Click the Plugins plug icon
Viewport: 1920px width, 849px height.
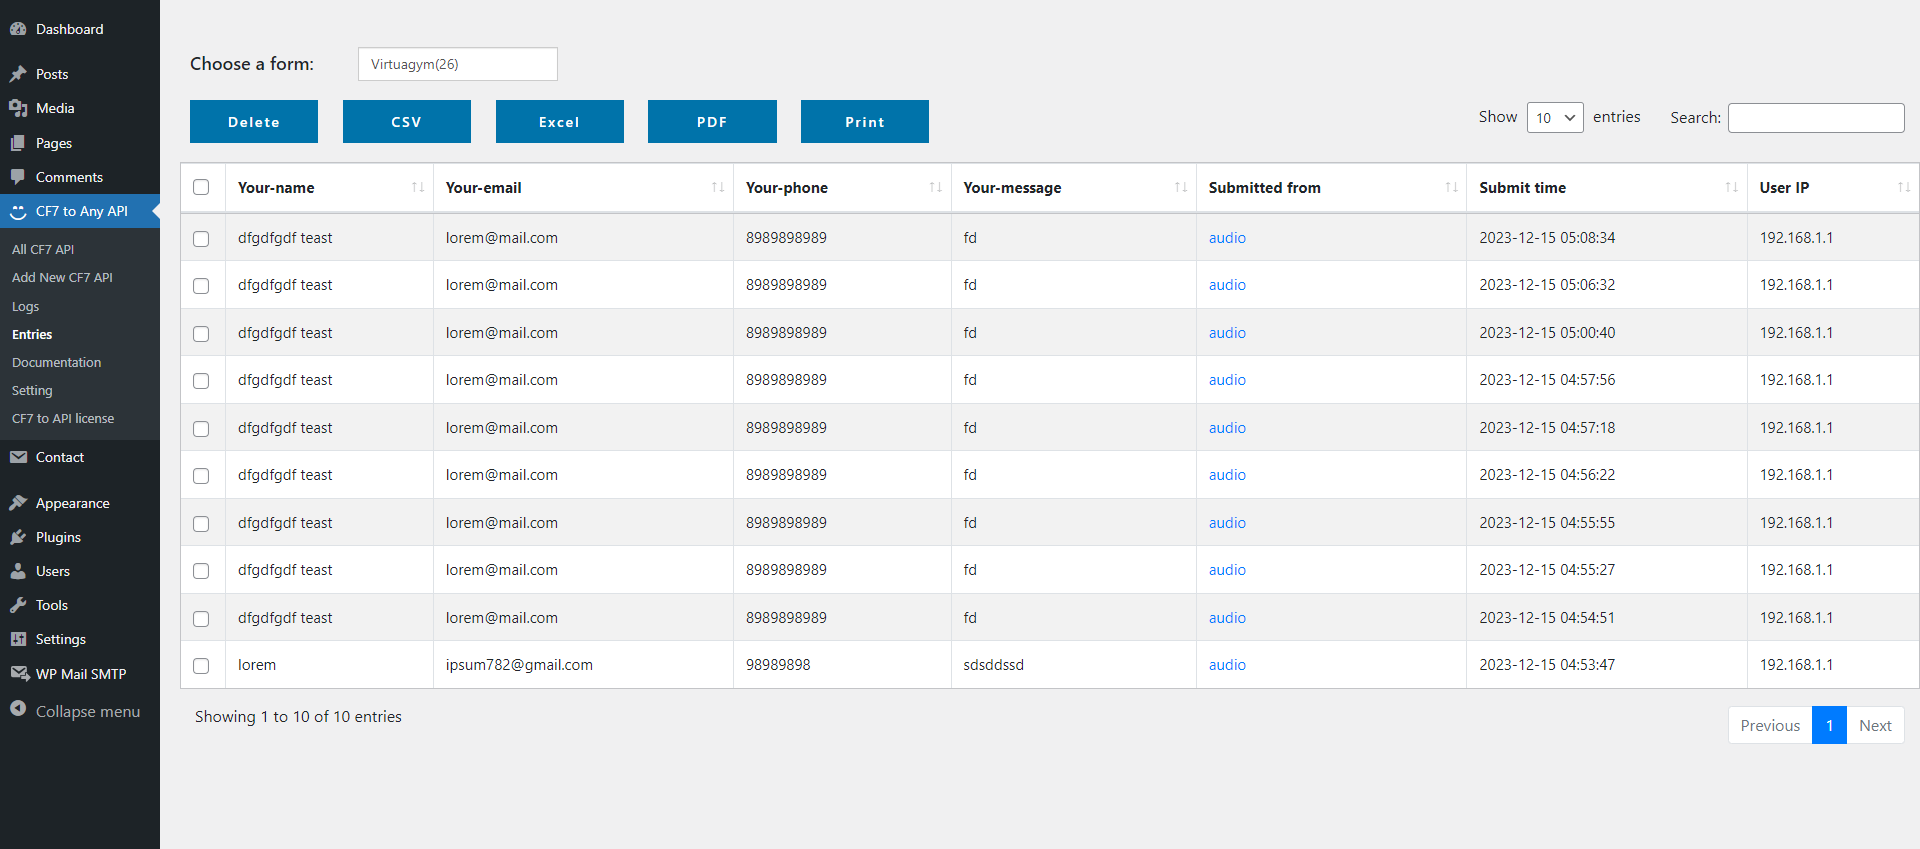point(18,537)
